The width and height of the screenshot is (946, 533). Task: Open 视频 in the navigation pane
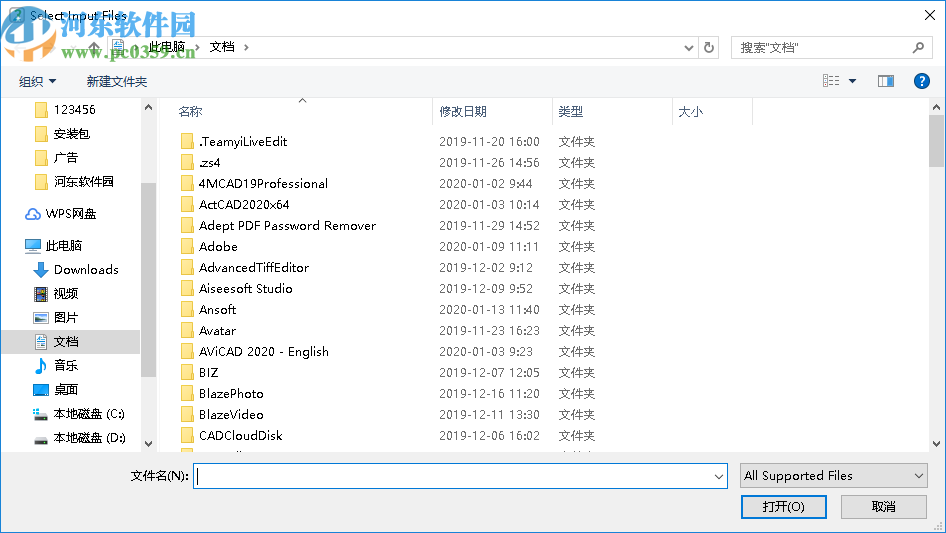point(56,294)
